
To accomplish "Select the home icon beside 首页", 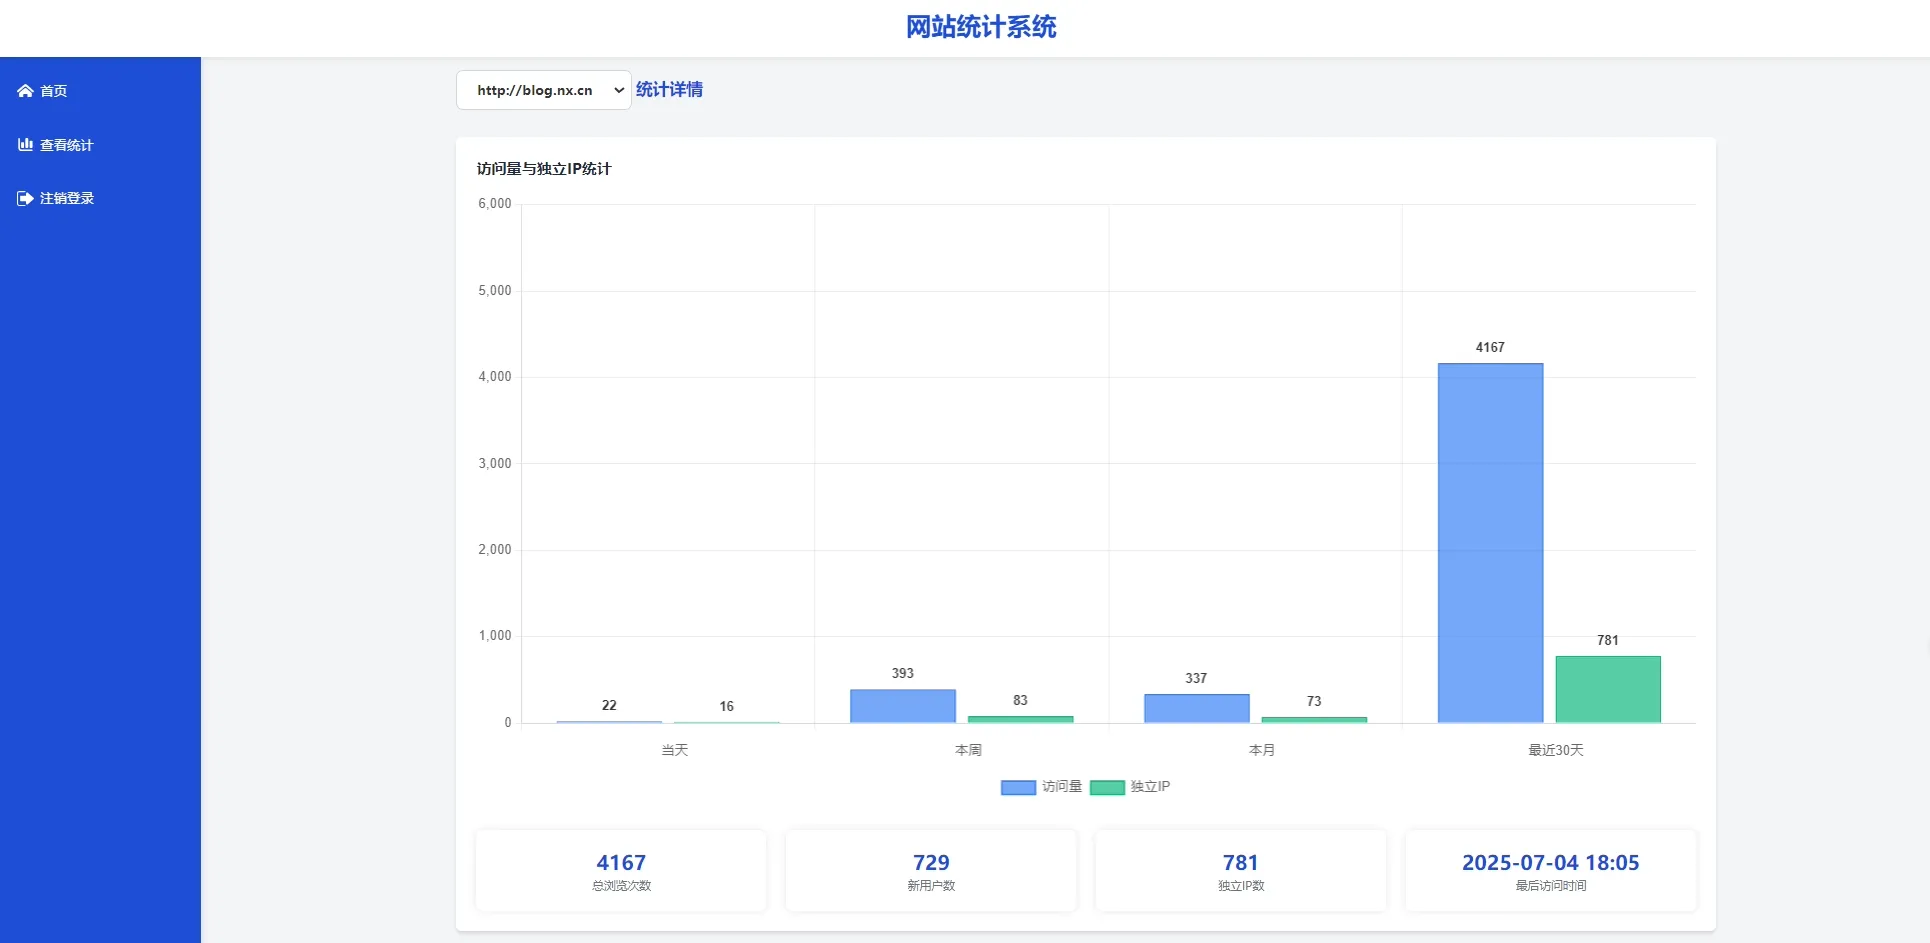I will tap(25, 91).
